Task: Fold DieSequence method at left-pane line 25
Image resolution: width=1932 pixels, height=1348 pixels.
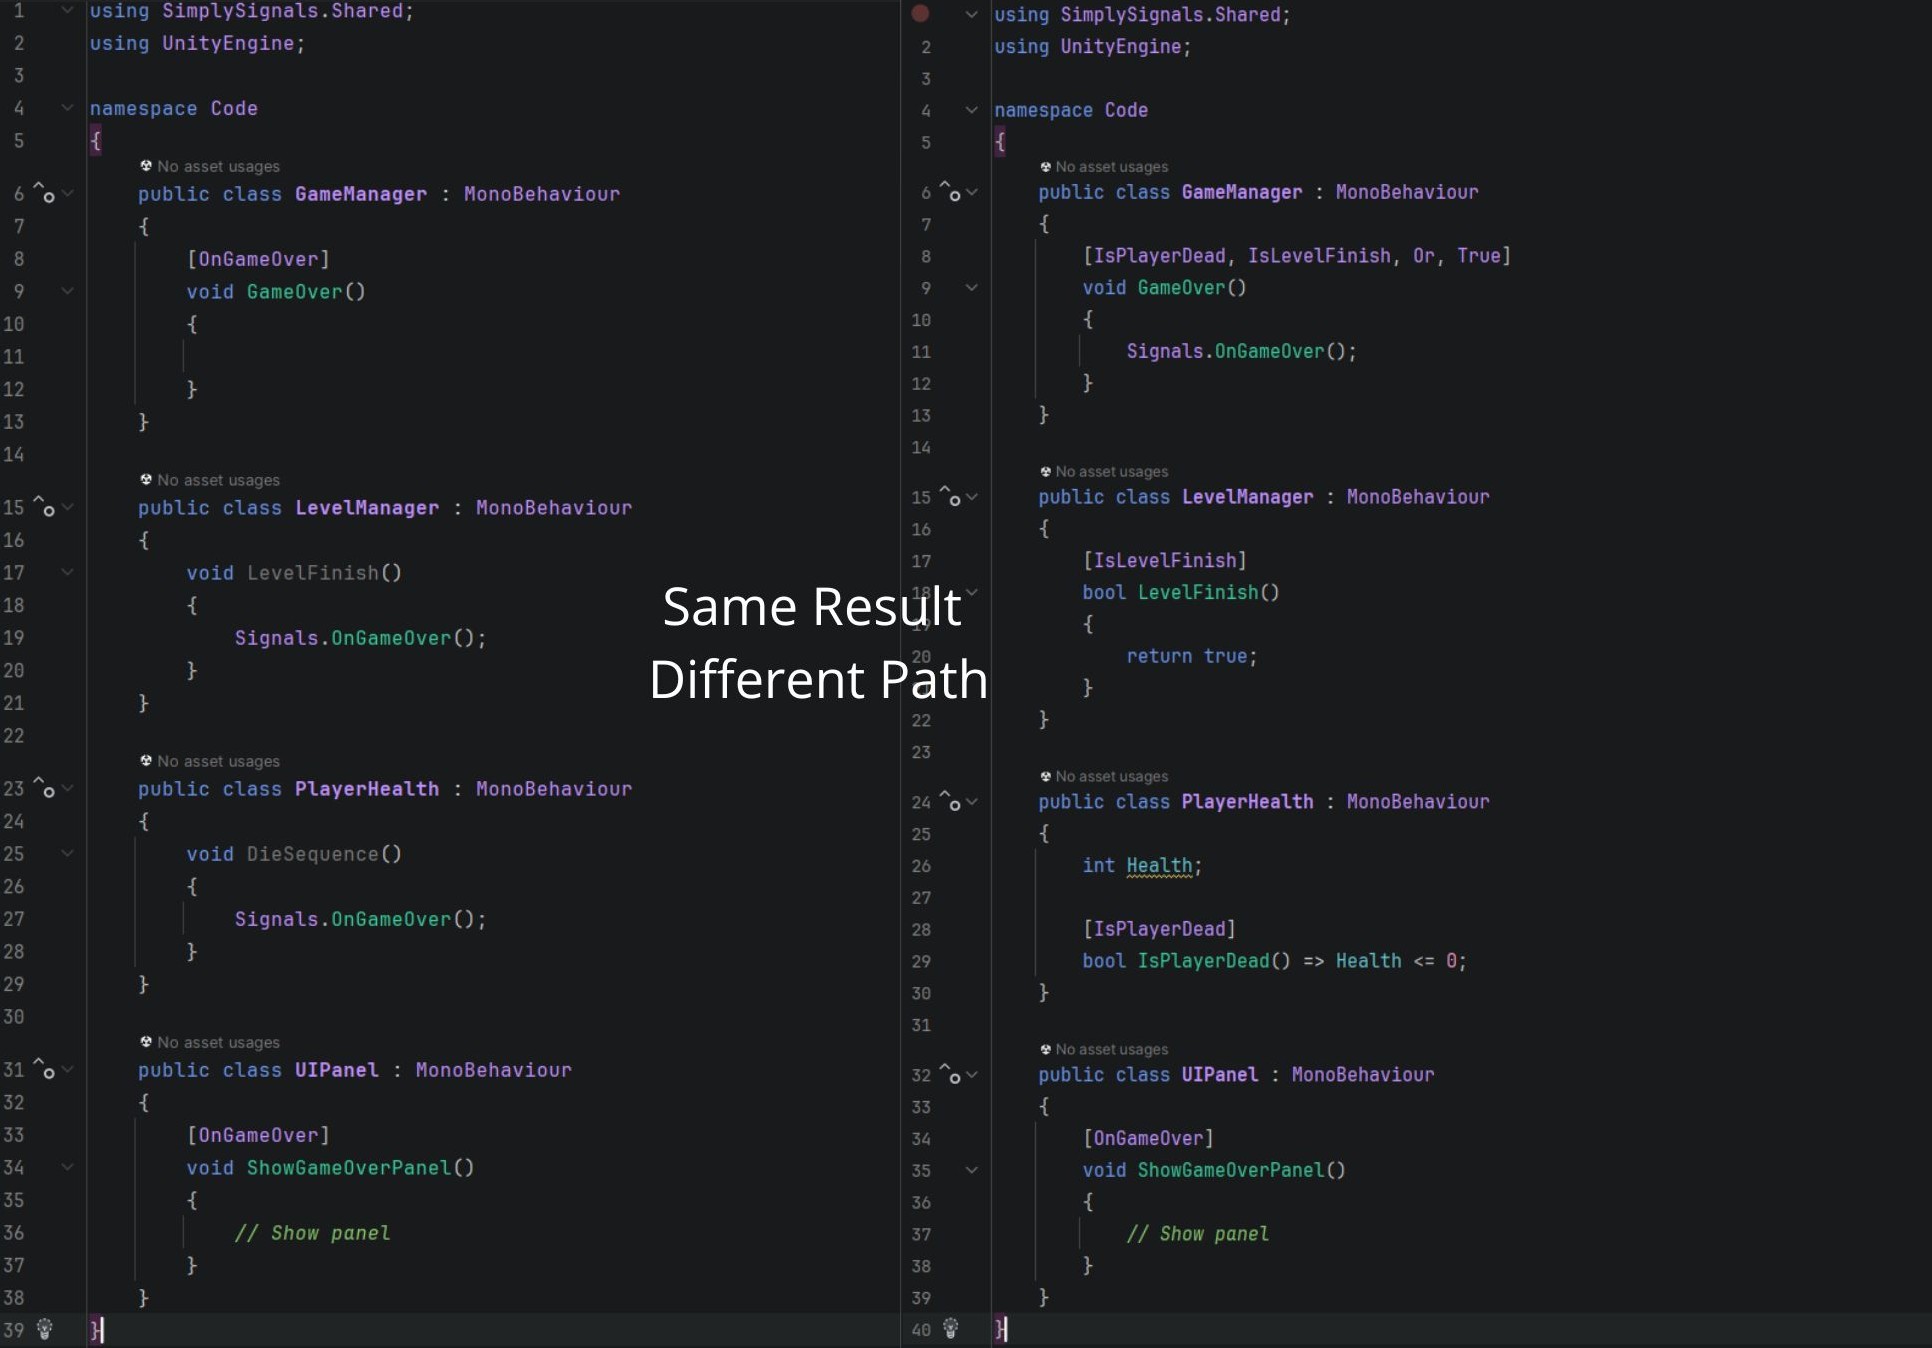Action: (67, 853)
